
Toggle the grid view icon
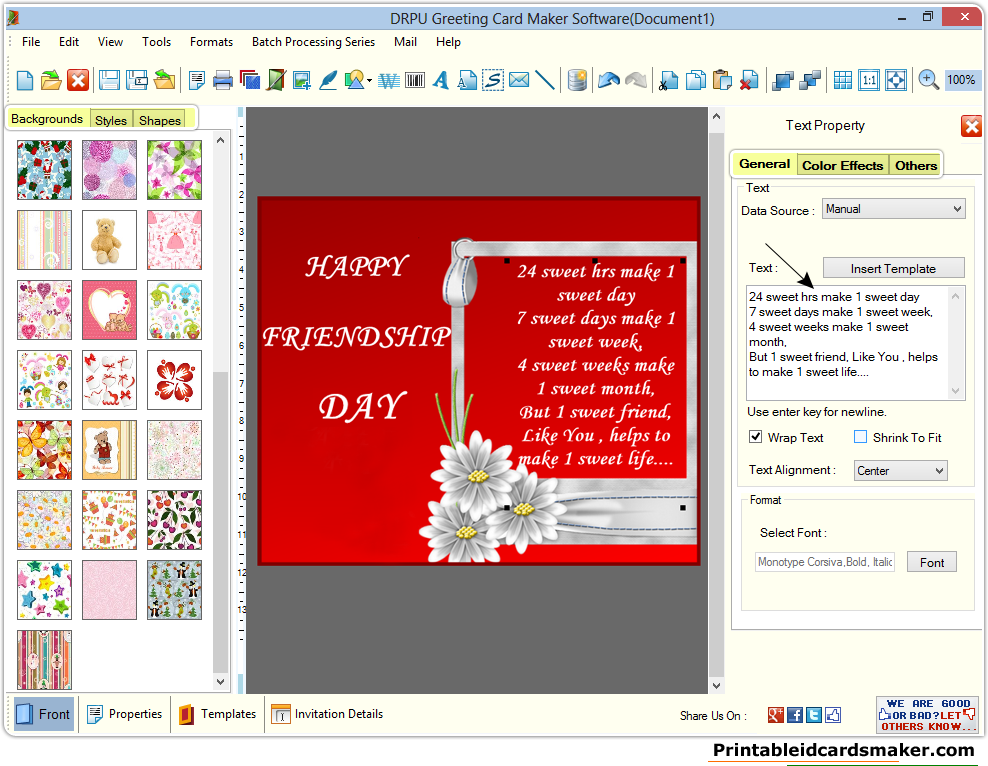pos(842,80)
